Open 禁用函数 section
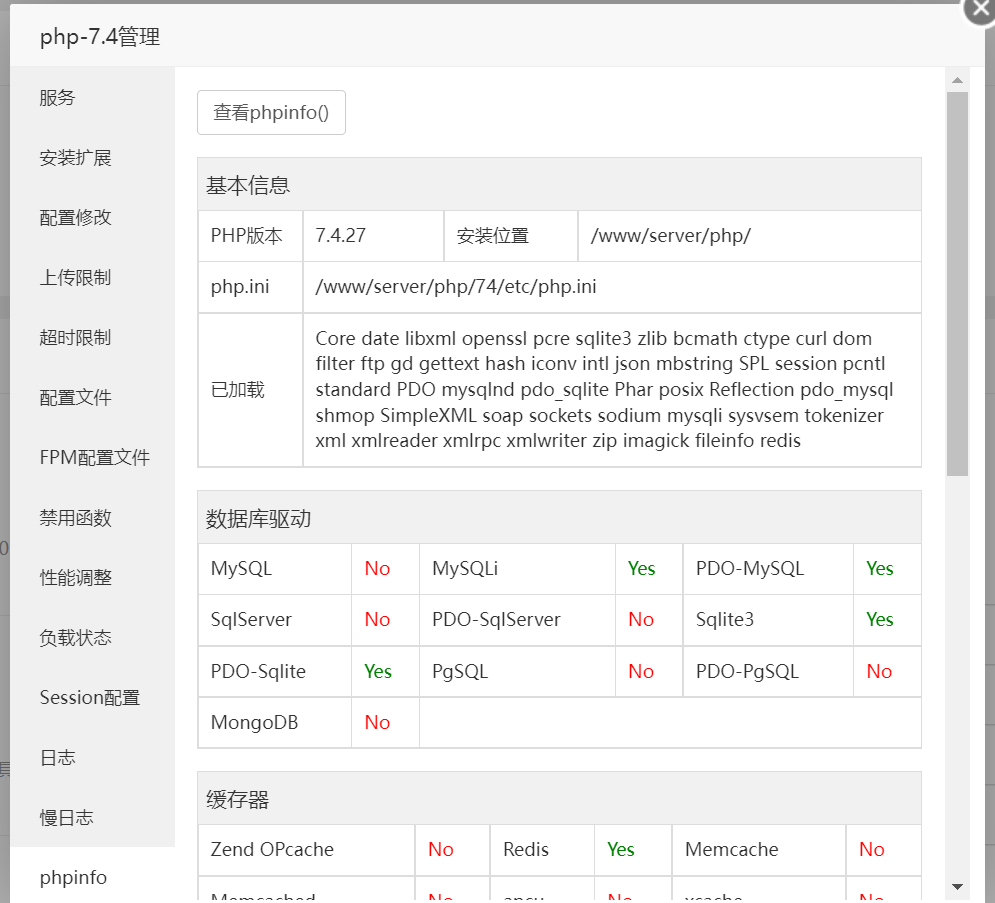 point(93,517)
